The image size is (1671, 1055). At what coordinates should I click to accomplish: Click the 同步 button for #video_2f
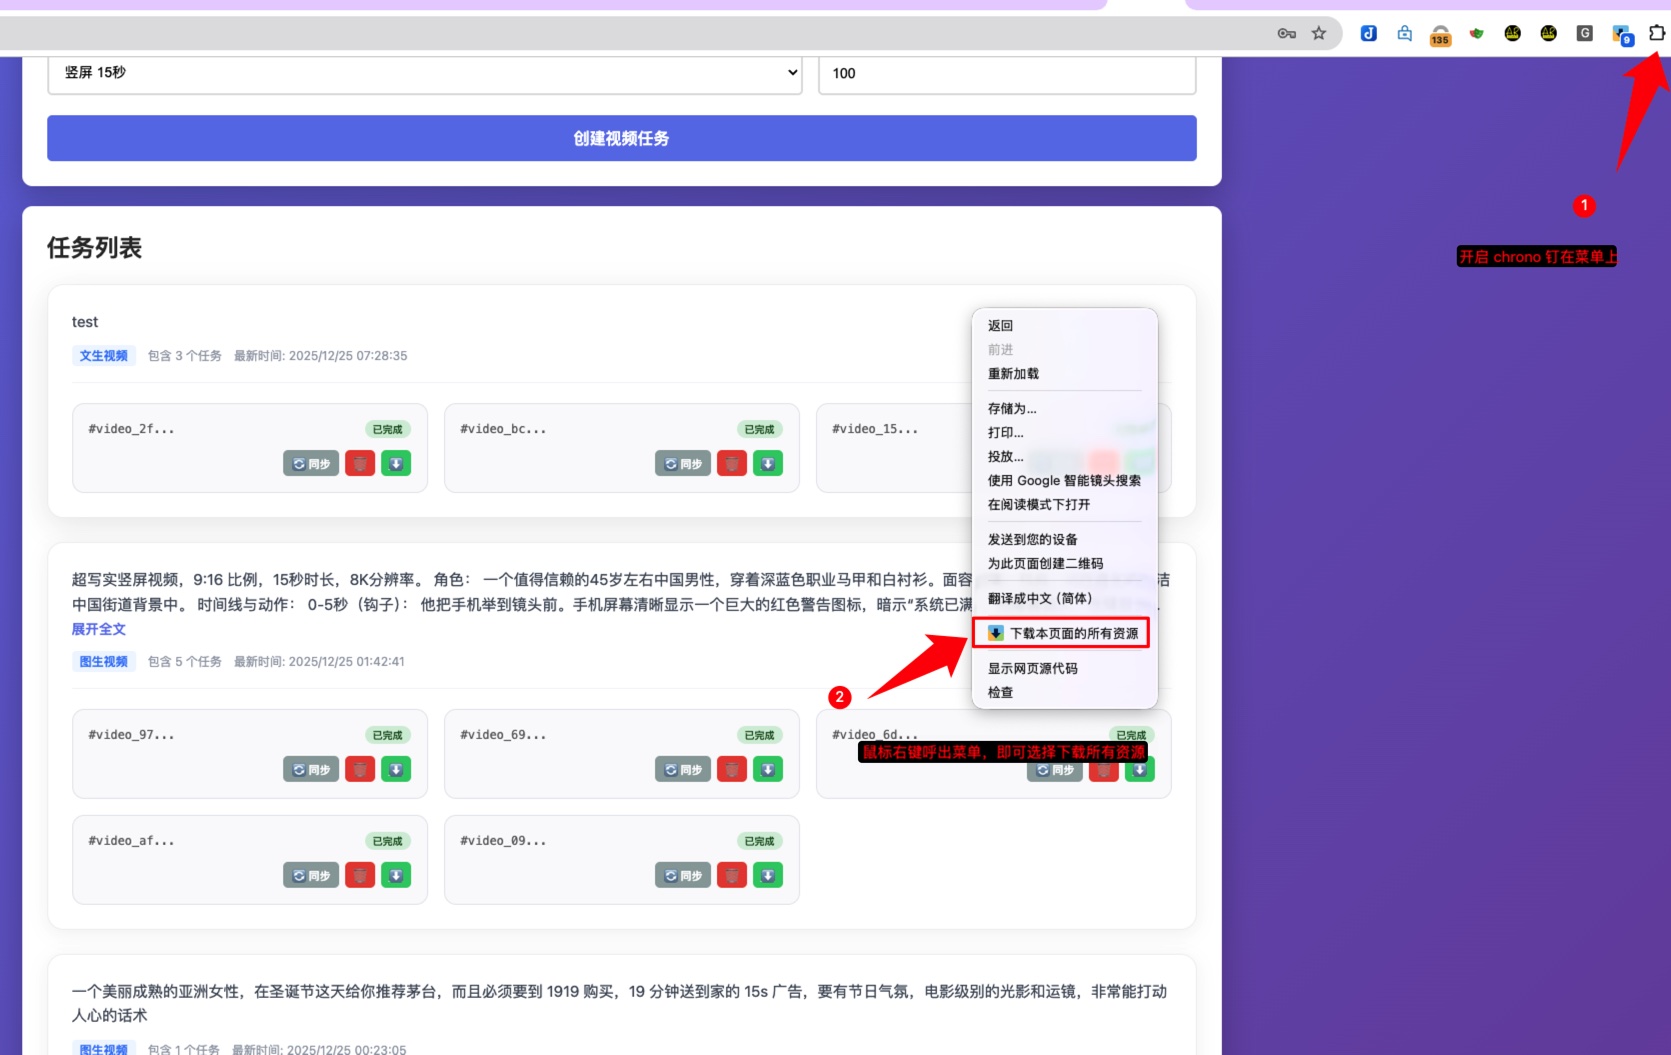coord(311,464)
